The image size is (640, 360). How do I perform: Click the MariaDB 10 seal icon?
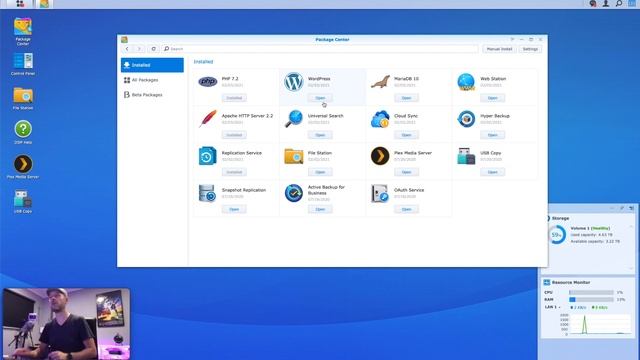tap(380, 82)
